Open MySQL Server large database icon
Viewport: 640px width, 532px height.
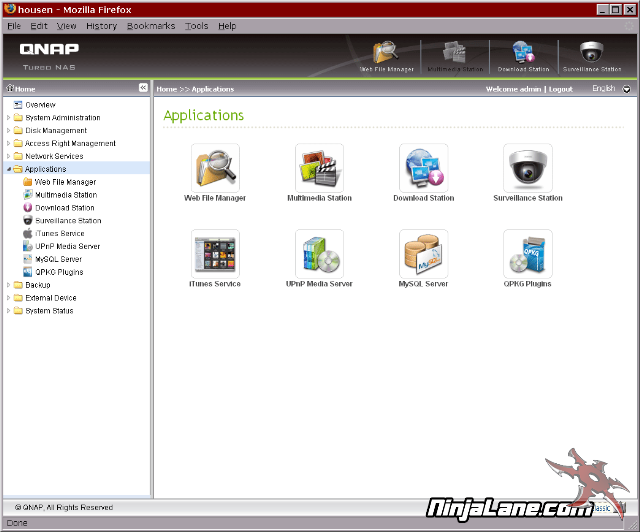(424, 254)
